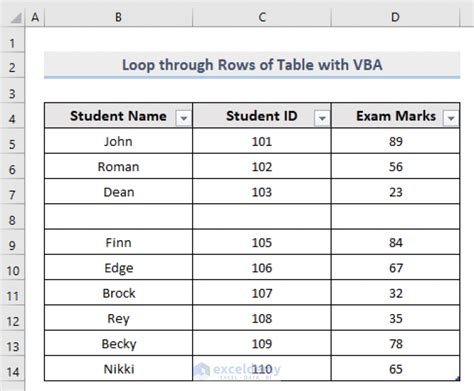Click the empty name cell in row 8
This screenshot has width=474, height=391.
coord(118,217)
